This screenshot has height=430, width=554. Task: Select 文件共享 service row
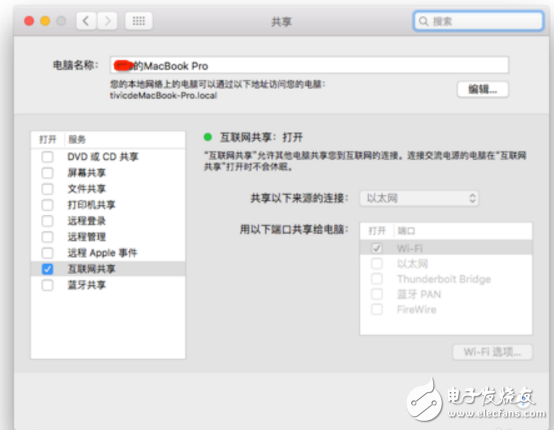[108, 189]
